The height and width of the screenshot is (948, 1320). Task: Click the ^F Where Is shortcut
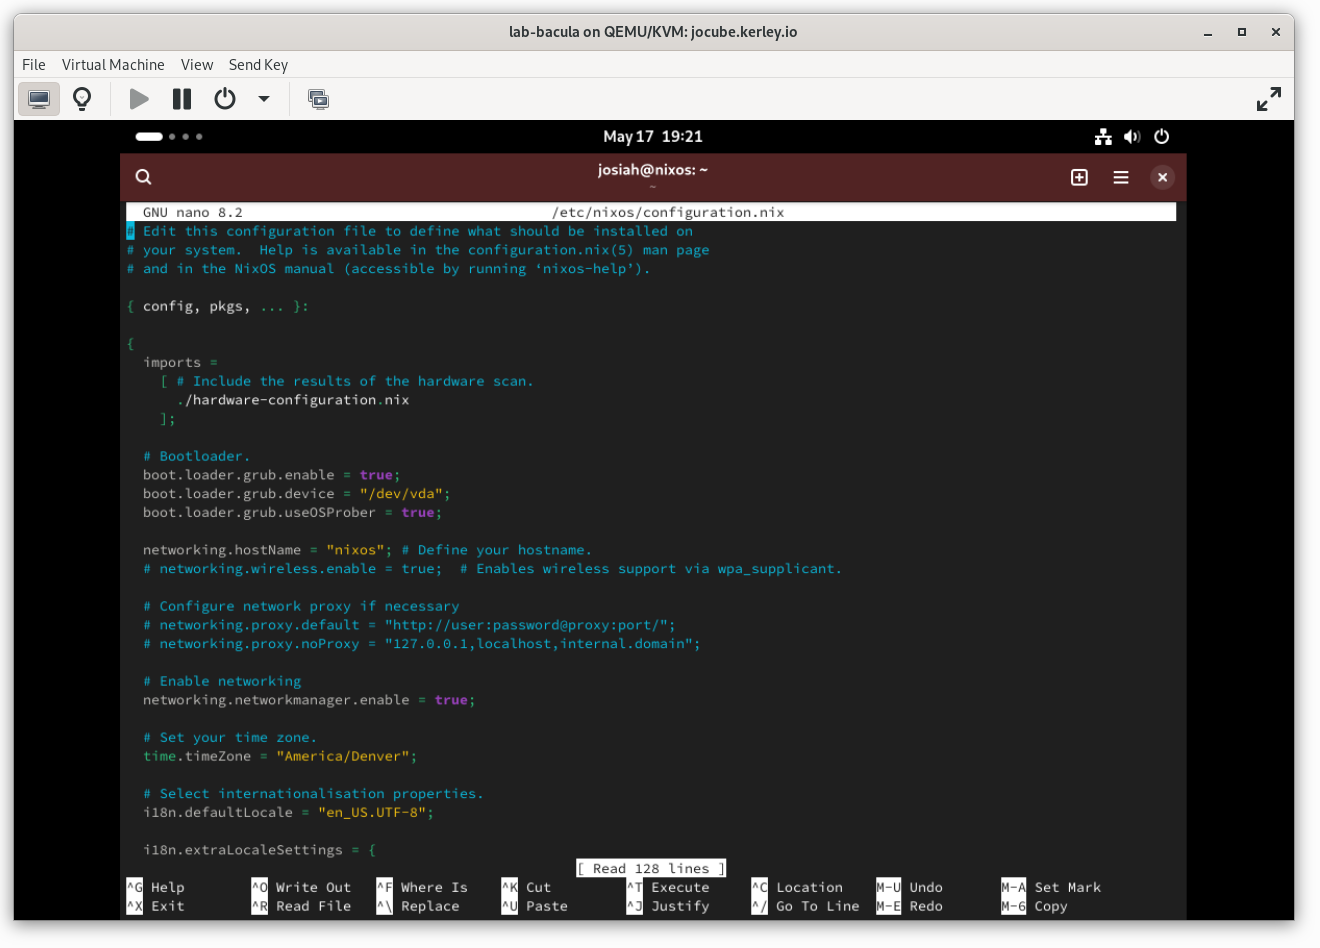click(x=422, y=887)
